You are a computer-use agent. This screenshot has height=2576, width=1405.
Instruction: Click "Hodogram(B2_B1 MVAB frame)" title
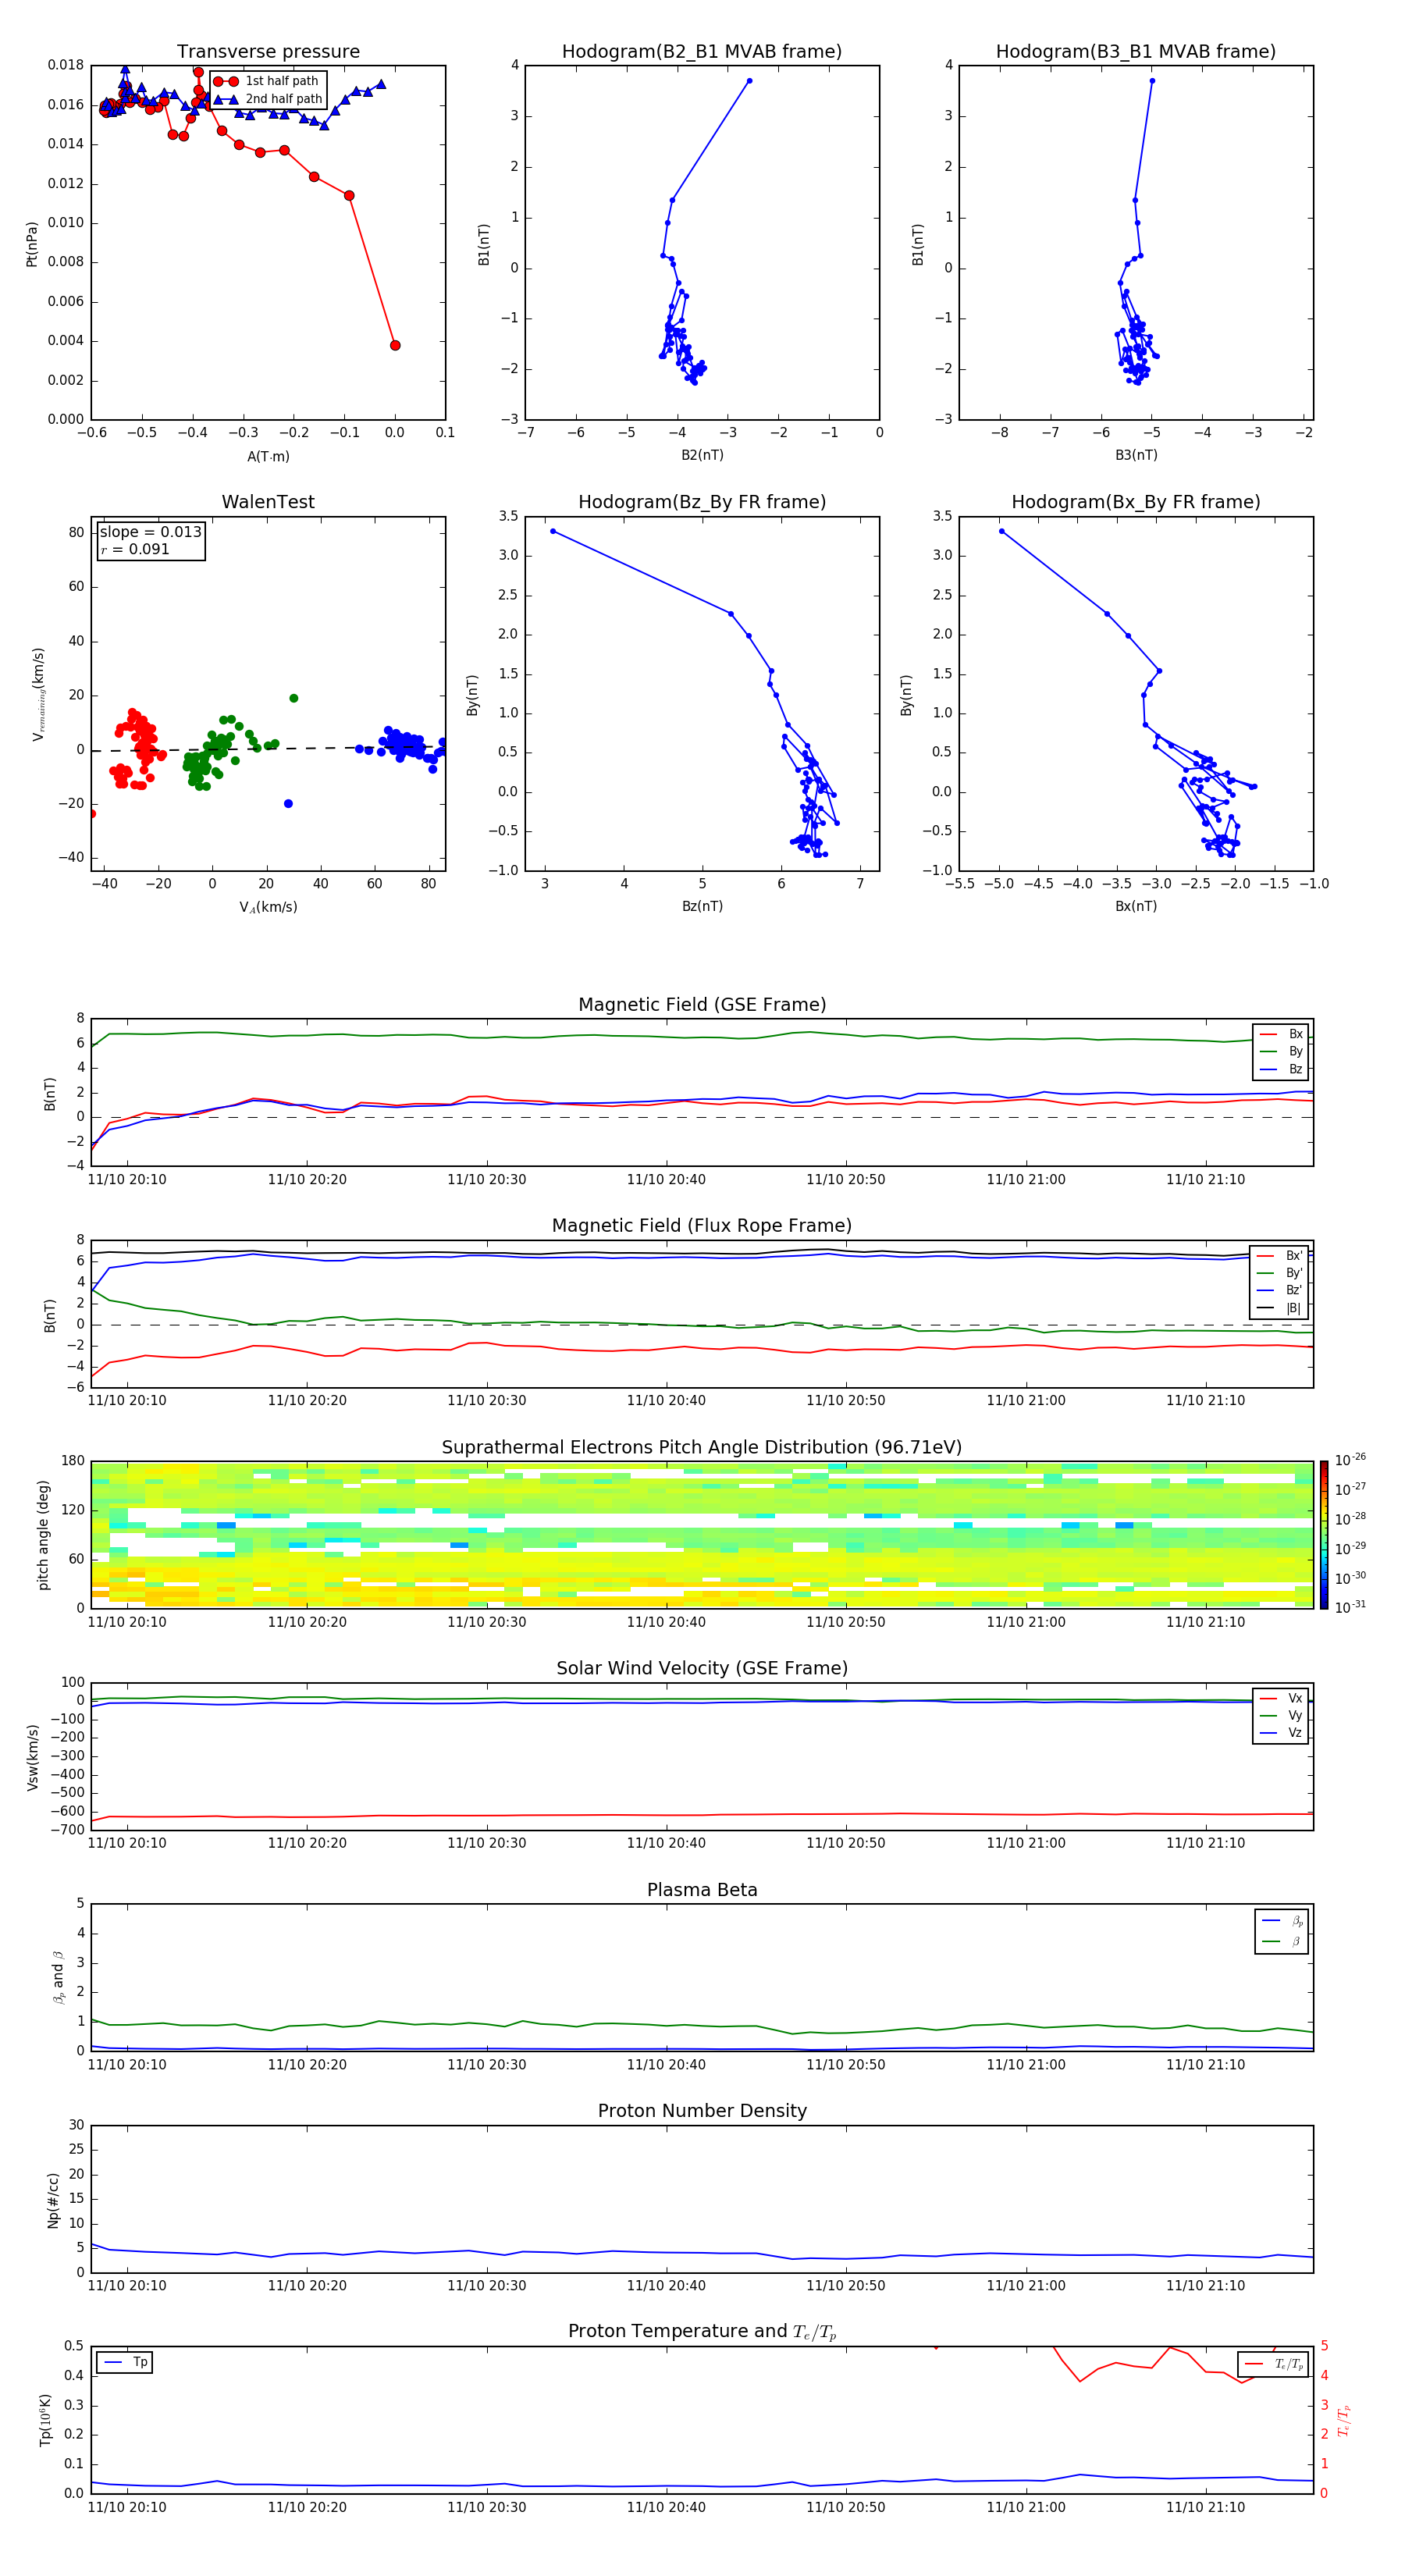(x=702, y=51)
